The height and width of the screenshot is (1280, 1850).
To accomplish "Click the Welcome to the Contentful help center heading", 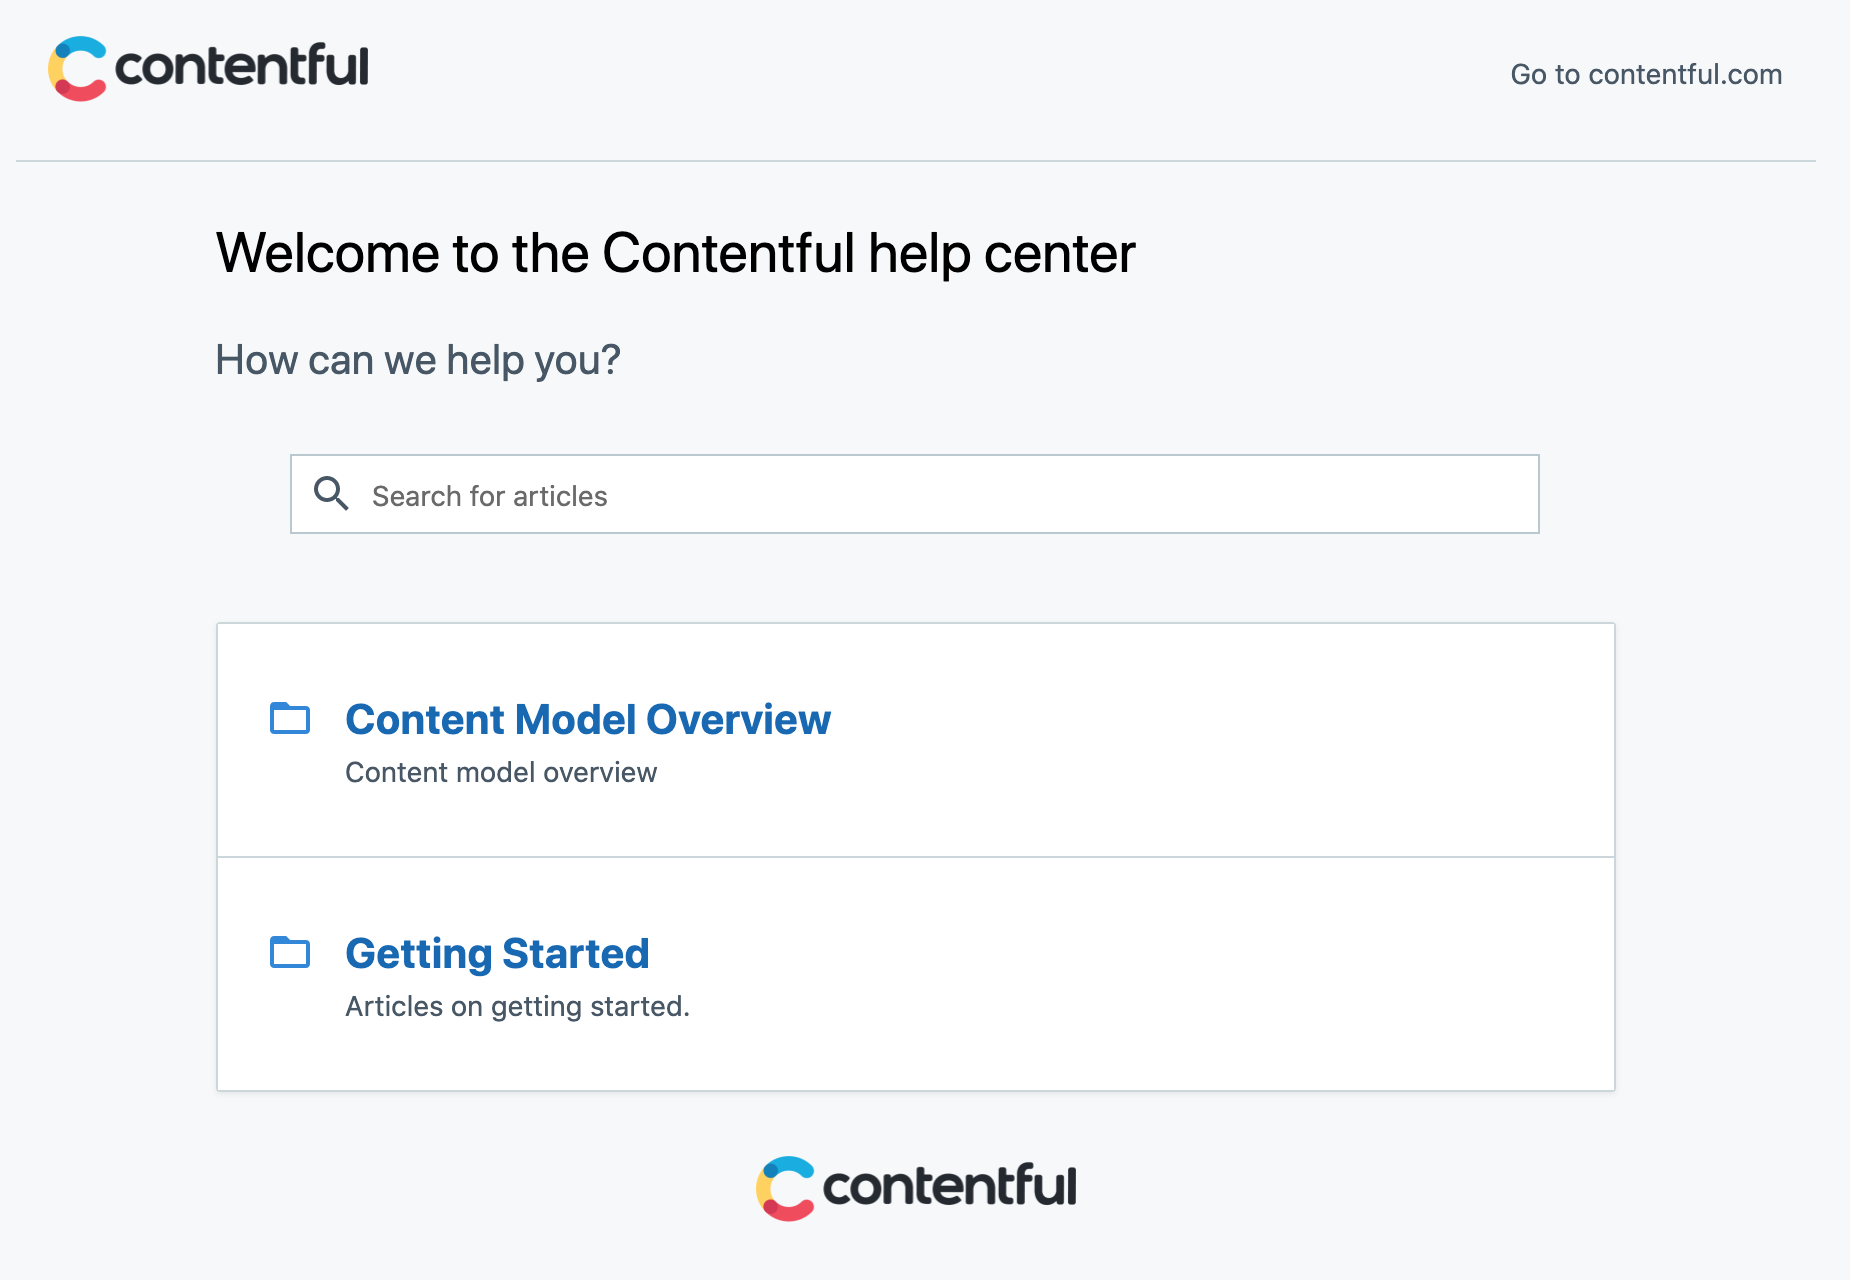I will 676,253.
